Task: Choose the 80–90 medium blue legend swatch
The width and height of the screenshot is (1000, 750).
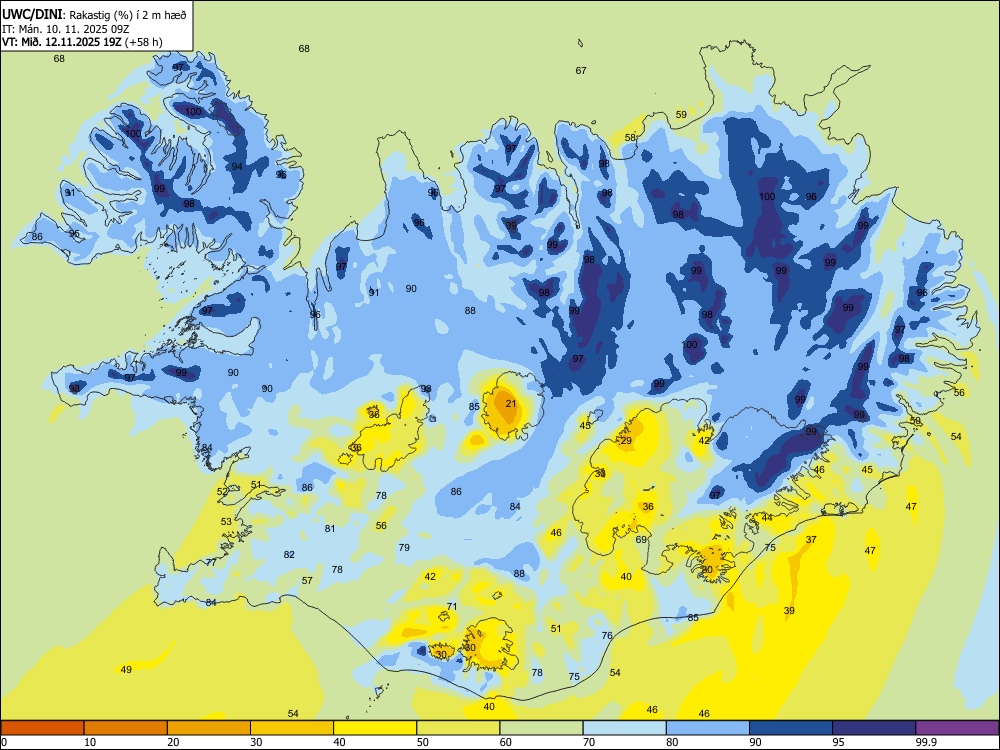Action: click(x=707, y=728)
